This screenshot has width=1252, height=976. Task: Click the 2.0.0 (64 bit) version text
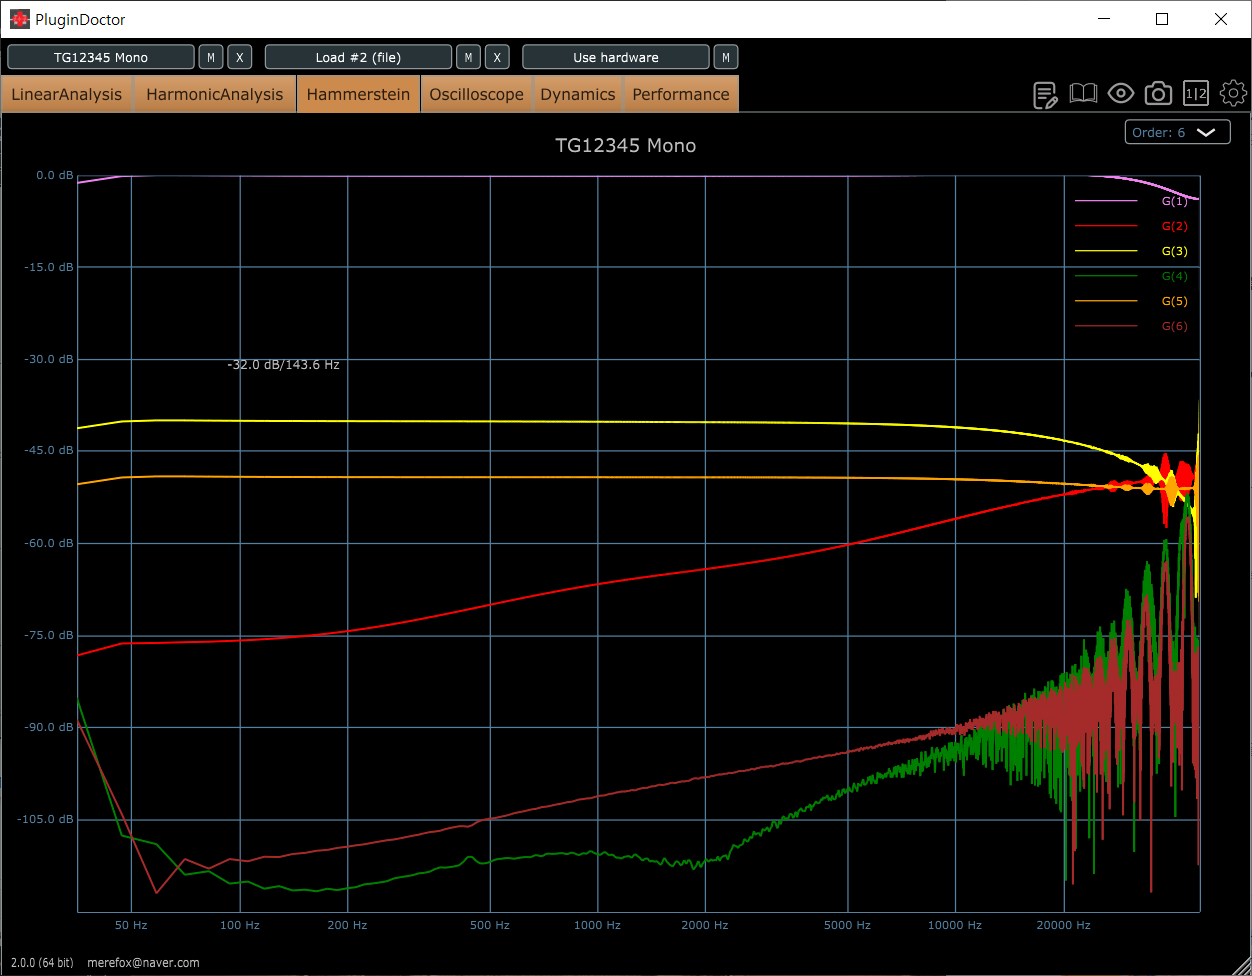point(41,963)
